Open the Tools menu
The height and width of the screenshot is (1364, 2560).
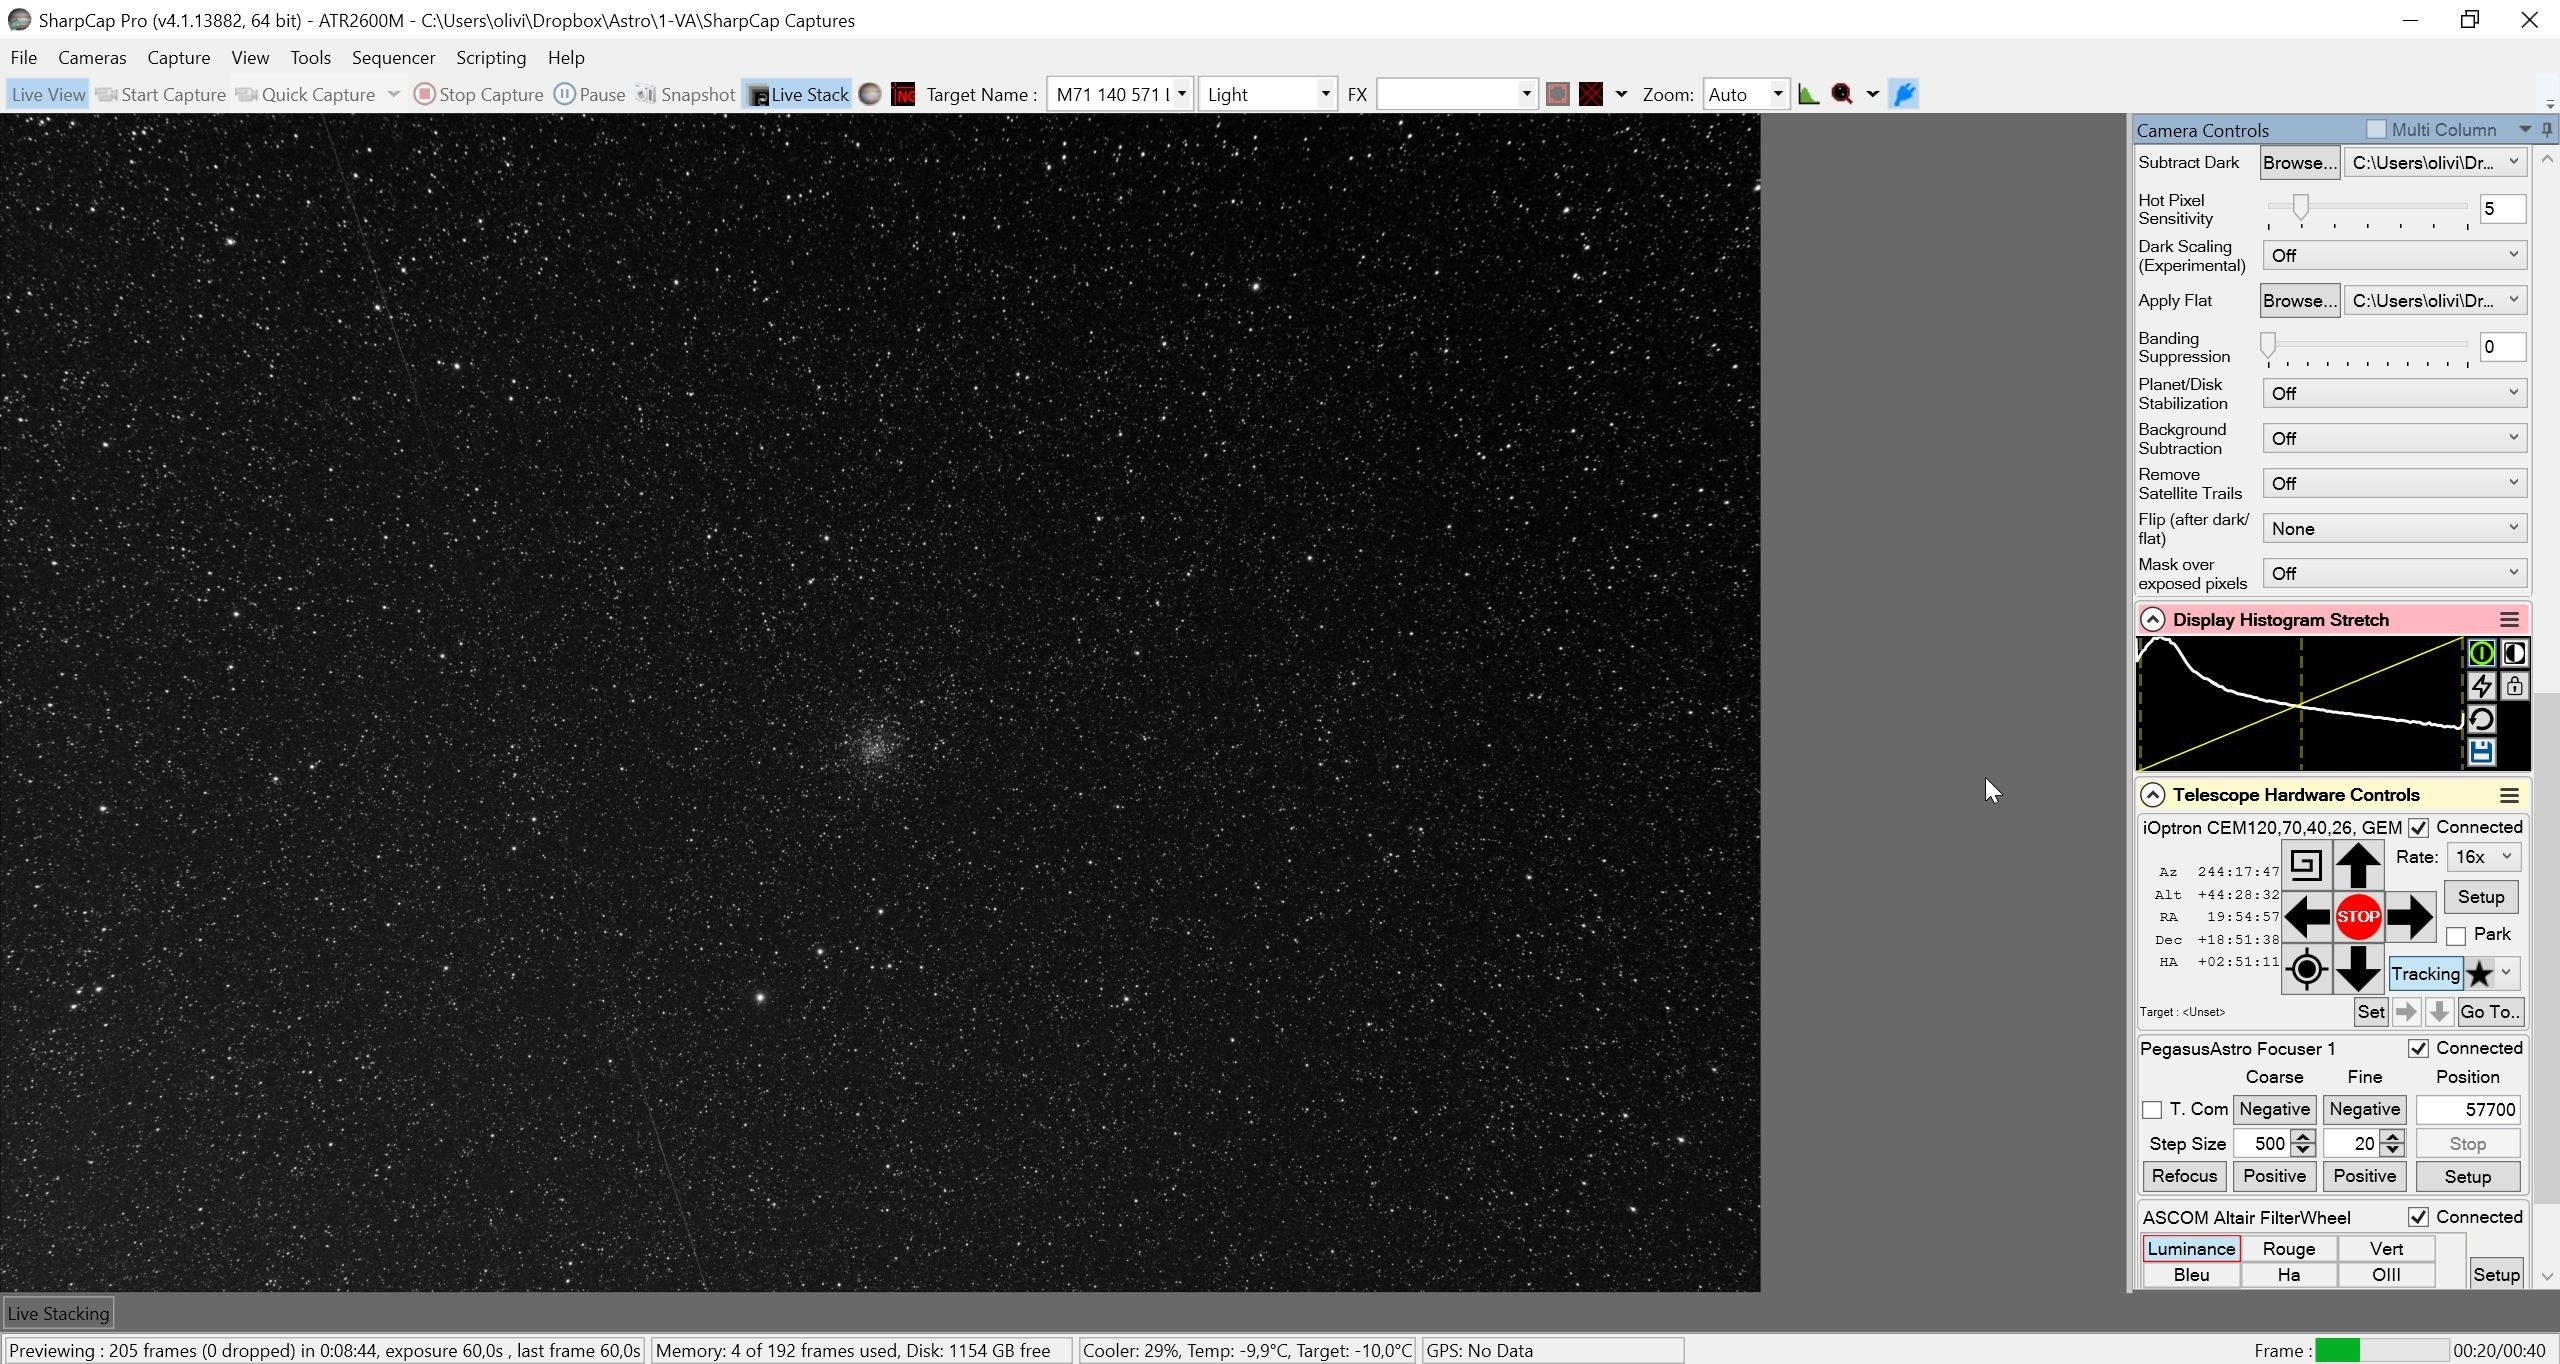(310, 58)
